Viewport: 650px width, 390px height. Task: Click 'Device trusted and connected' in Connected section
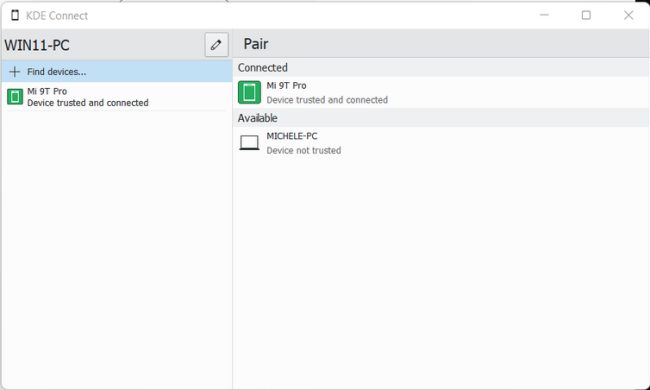[x=327, y=100]
